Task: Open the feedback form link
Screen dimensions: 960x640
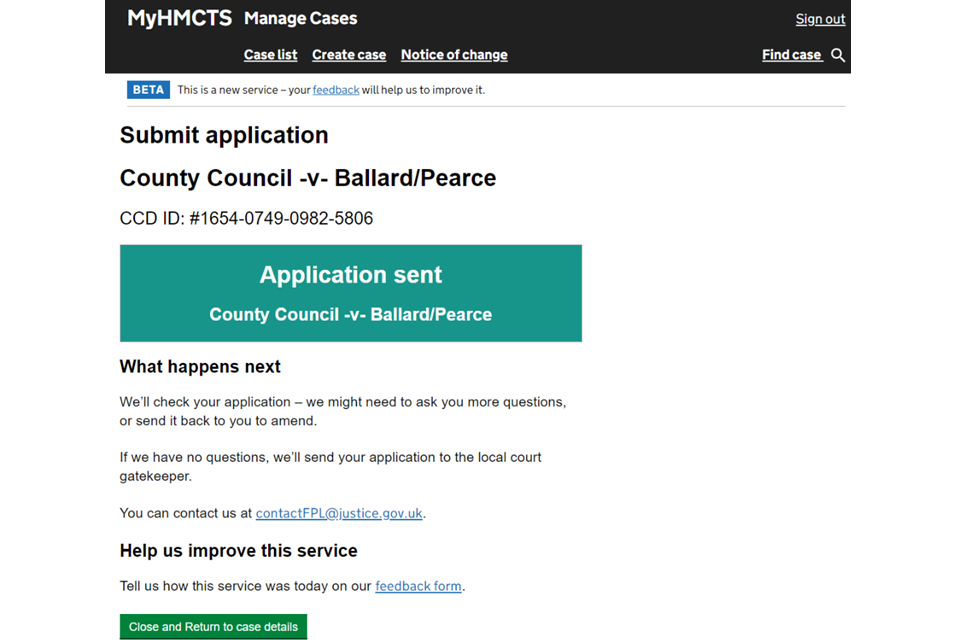Action: point(418,586)
